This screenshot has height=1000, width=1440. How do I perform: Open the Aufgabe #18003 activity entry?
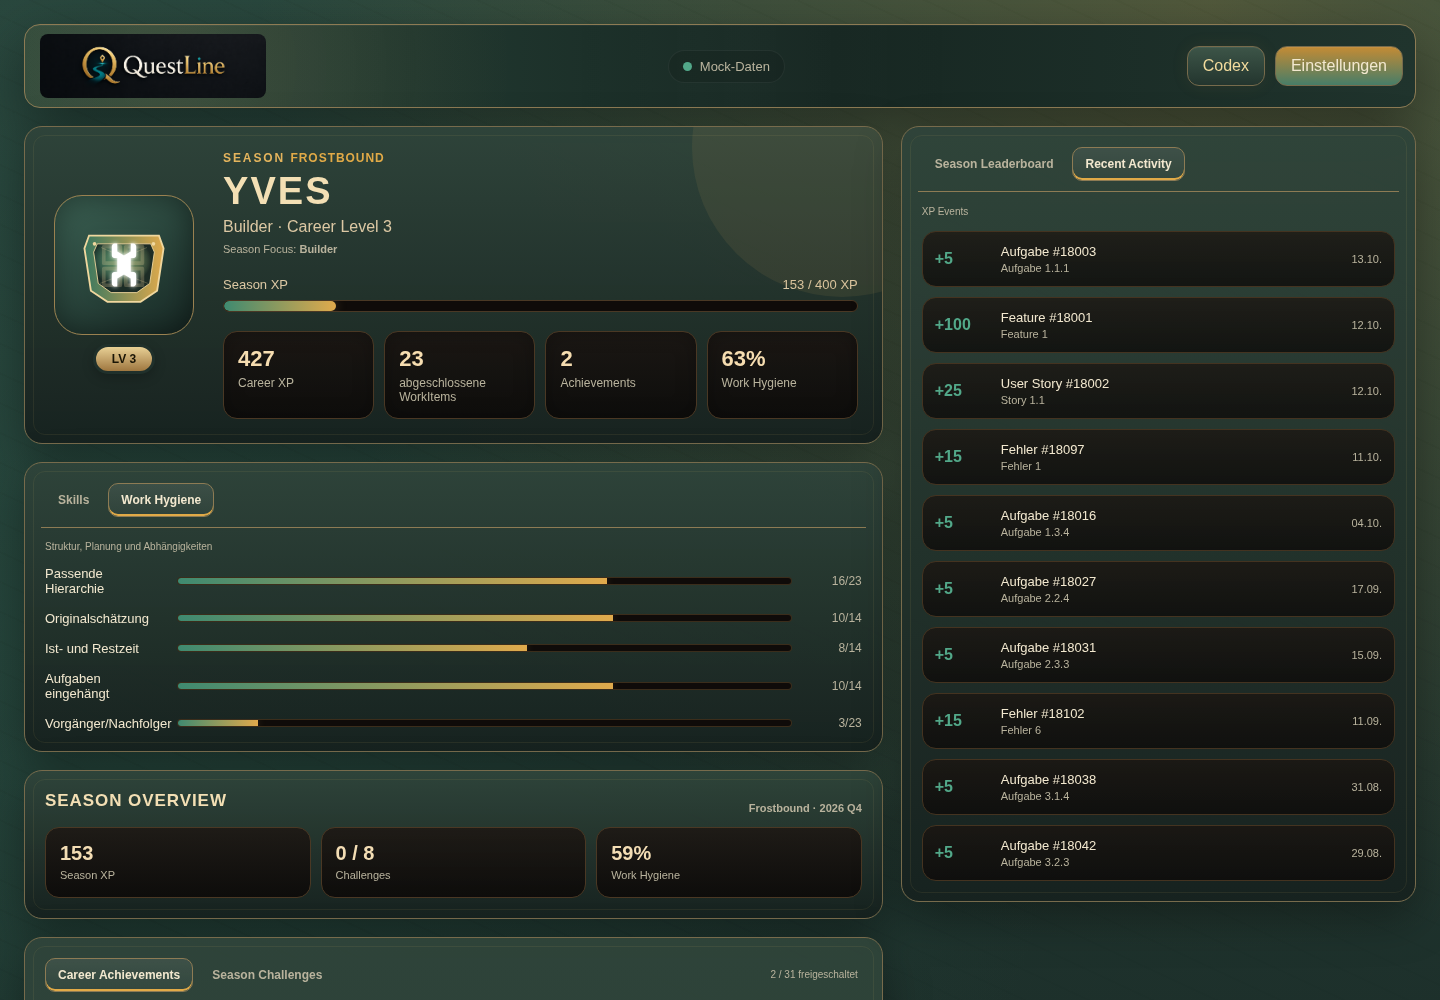pos(1158,259)
